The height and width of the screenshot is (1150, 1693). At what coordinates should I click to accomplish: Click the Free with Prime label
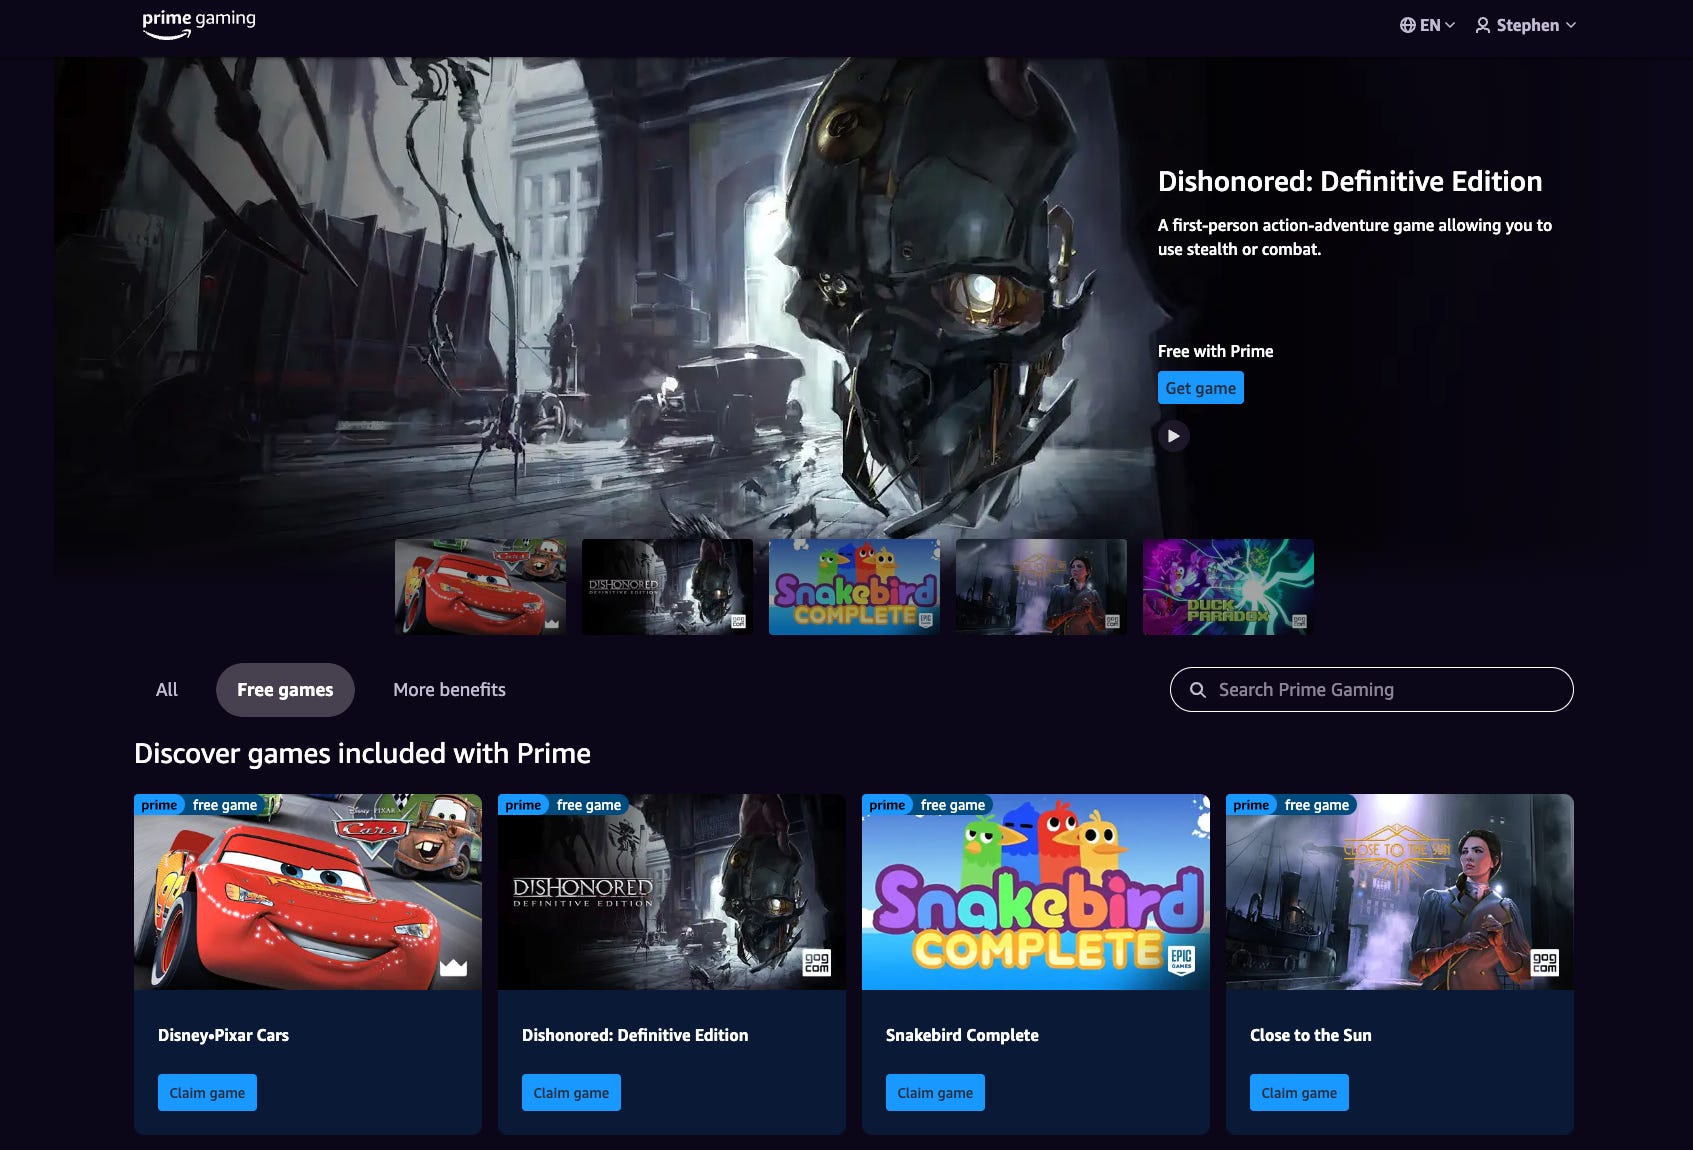click(x=1215, y=351)
